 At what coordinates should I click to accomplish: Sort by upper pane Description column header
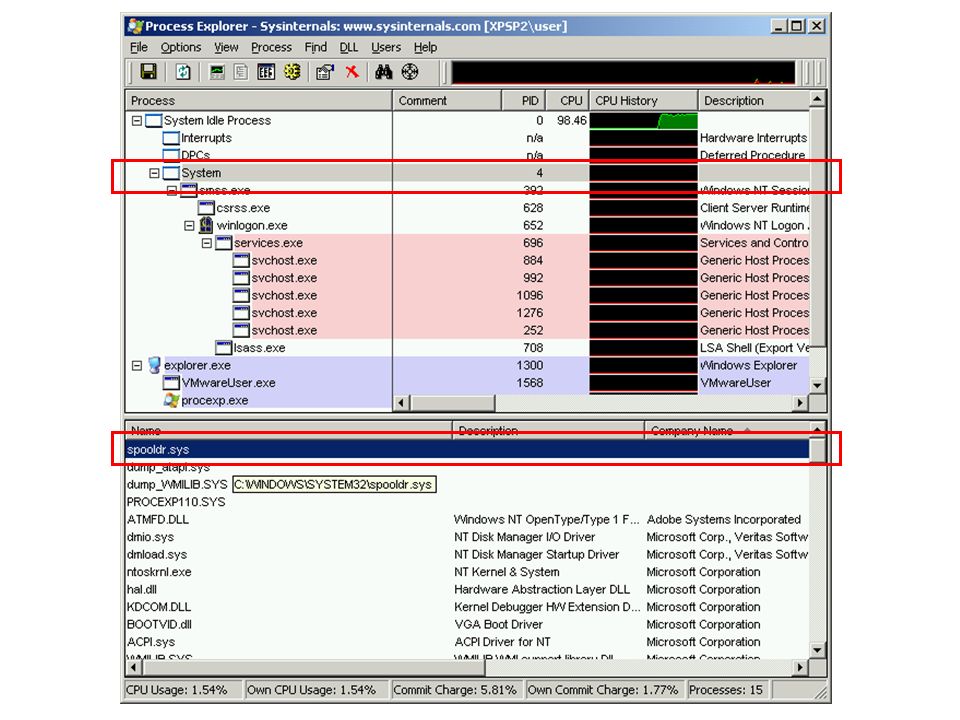754,100
